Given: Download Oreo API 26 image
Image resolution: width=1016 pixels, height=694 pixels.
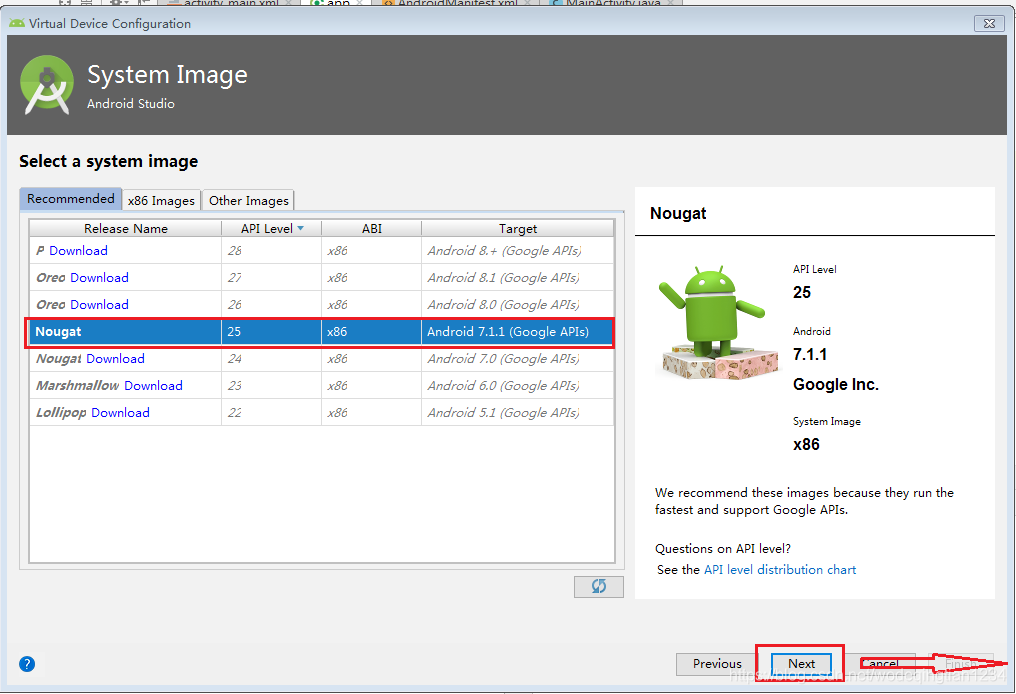Looking at the screenshot, I should (x=99, y=305).
